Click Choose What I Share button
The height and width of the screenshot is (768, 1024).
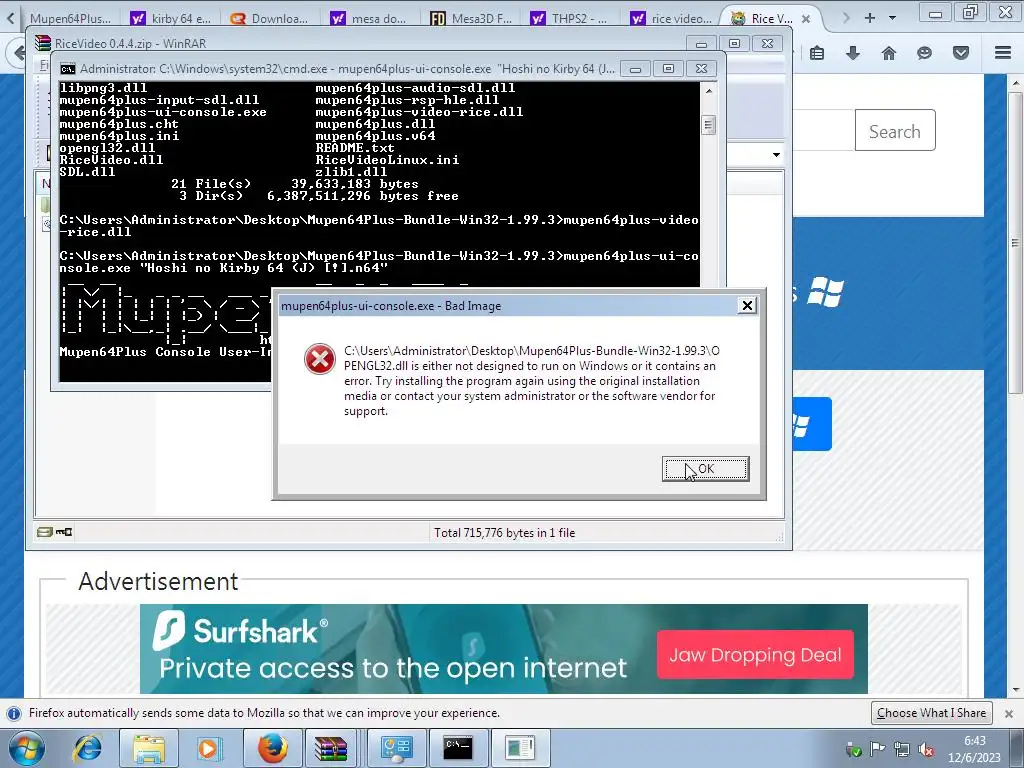click(x=931, y=712)
